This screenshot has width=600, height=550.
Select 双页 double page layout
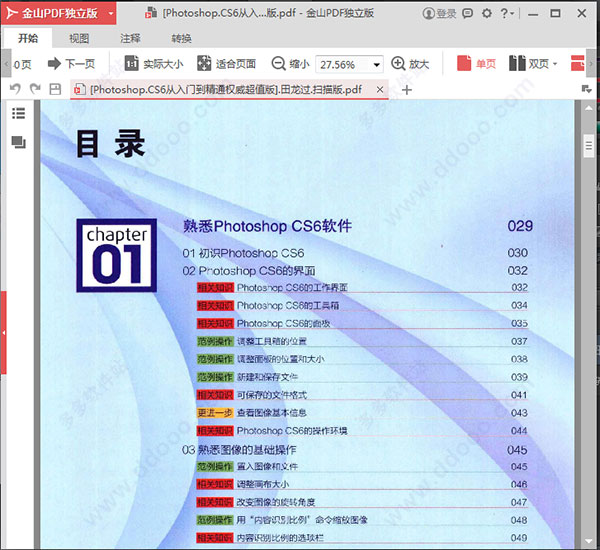click(529, 64)
